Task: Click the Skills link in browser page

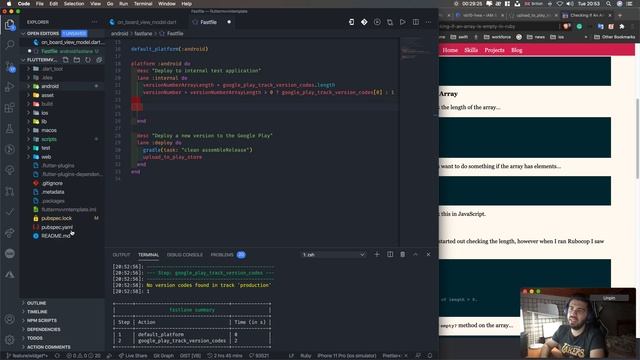Action: pos(471,50)
